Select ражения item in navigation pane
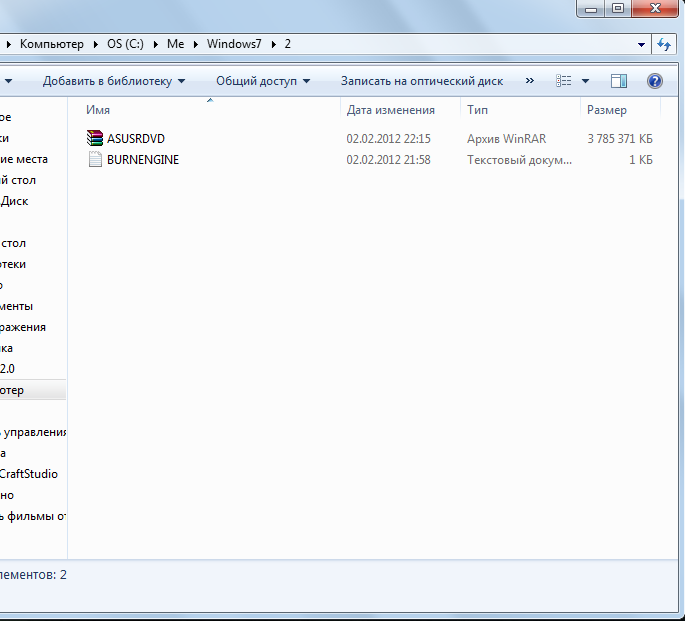Viewport: 685px width, 621px height. point(23,327)
